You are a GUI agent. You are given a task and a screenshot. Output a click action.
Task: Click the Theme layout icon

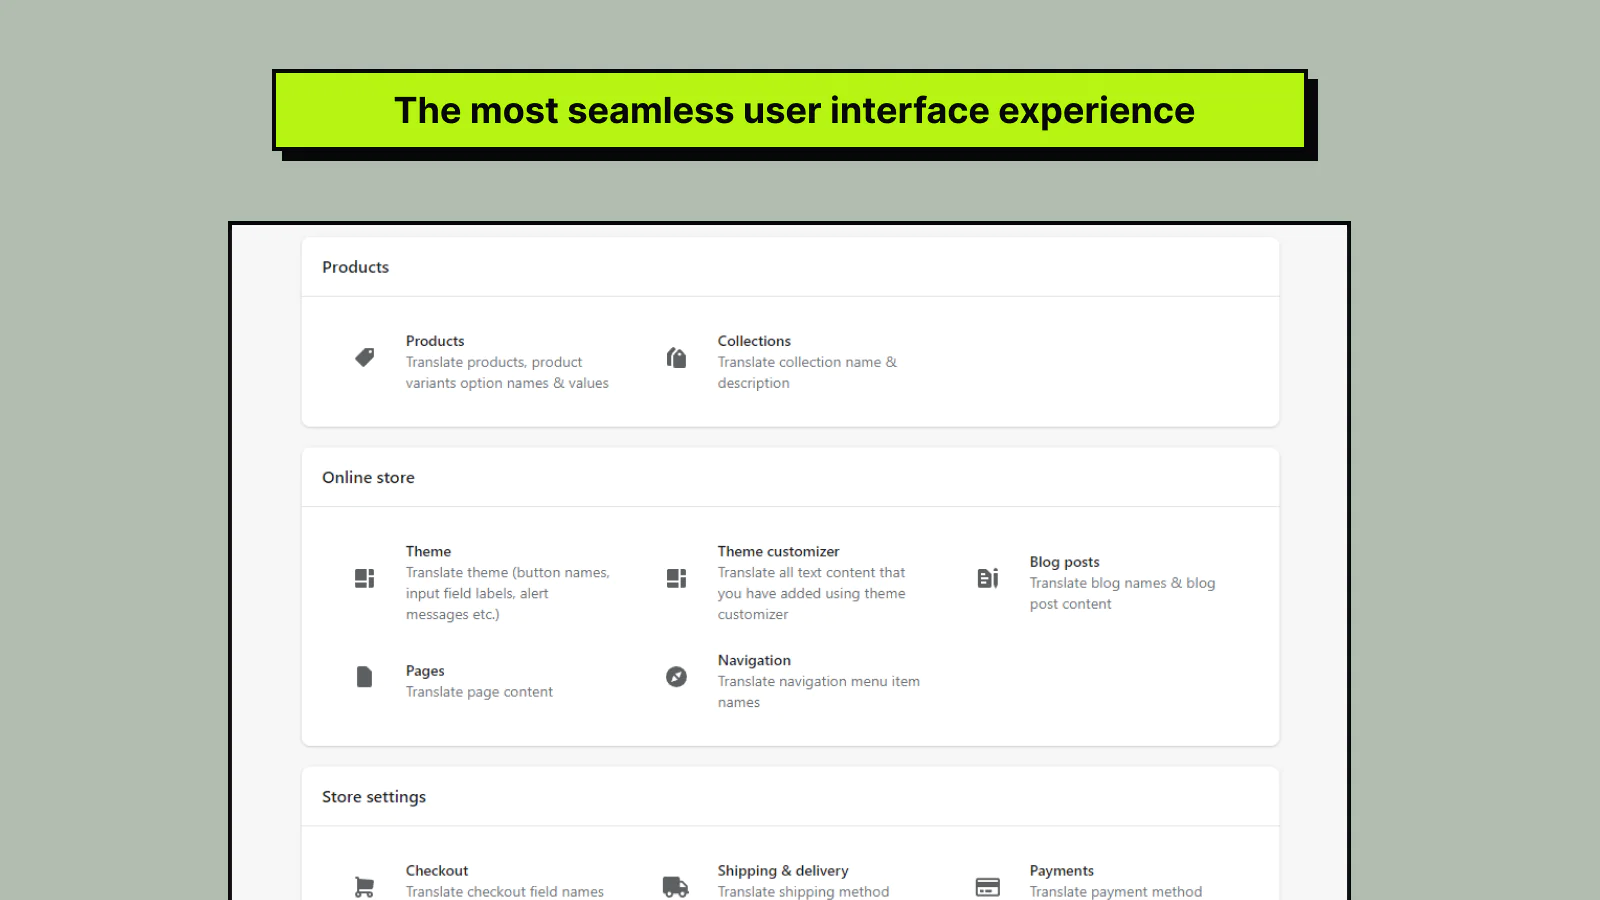[365, 578]
